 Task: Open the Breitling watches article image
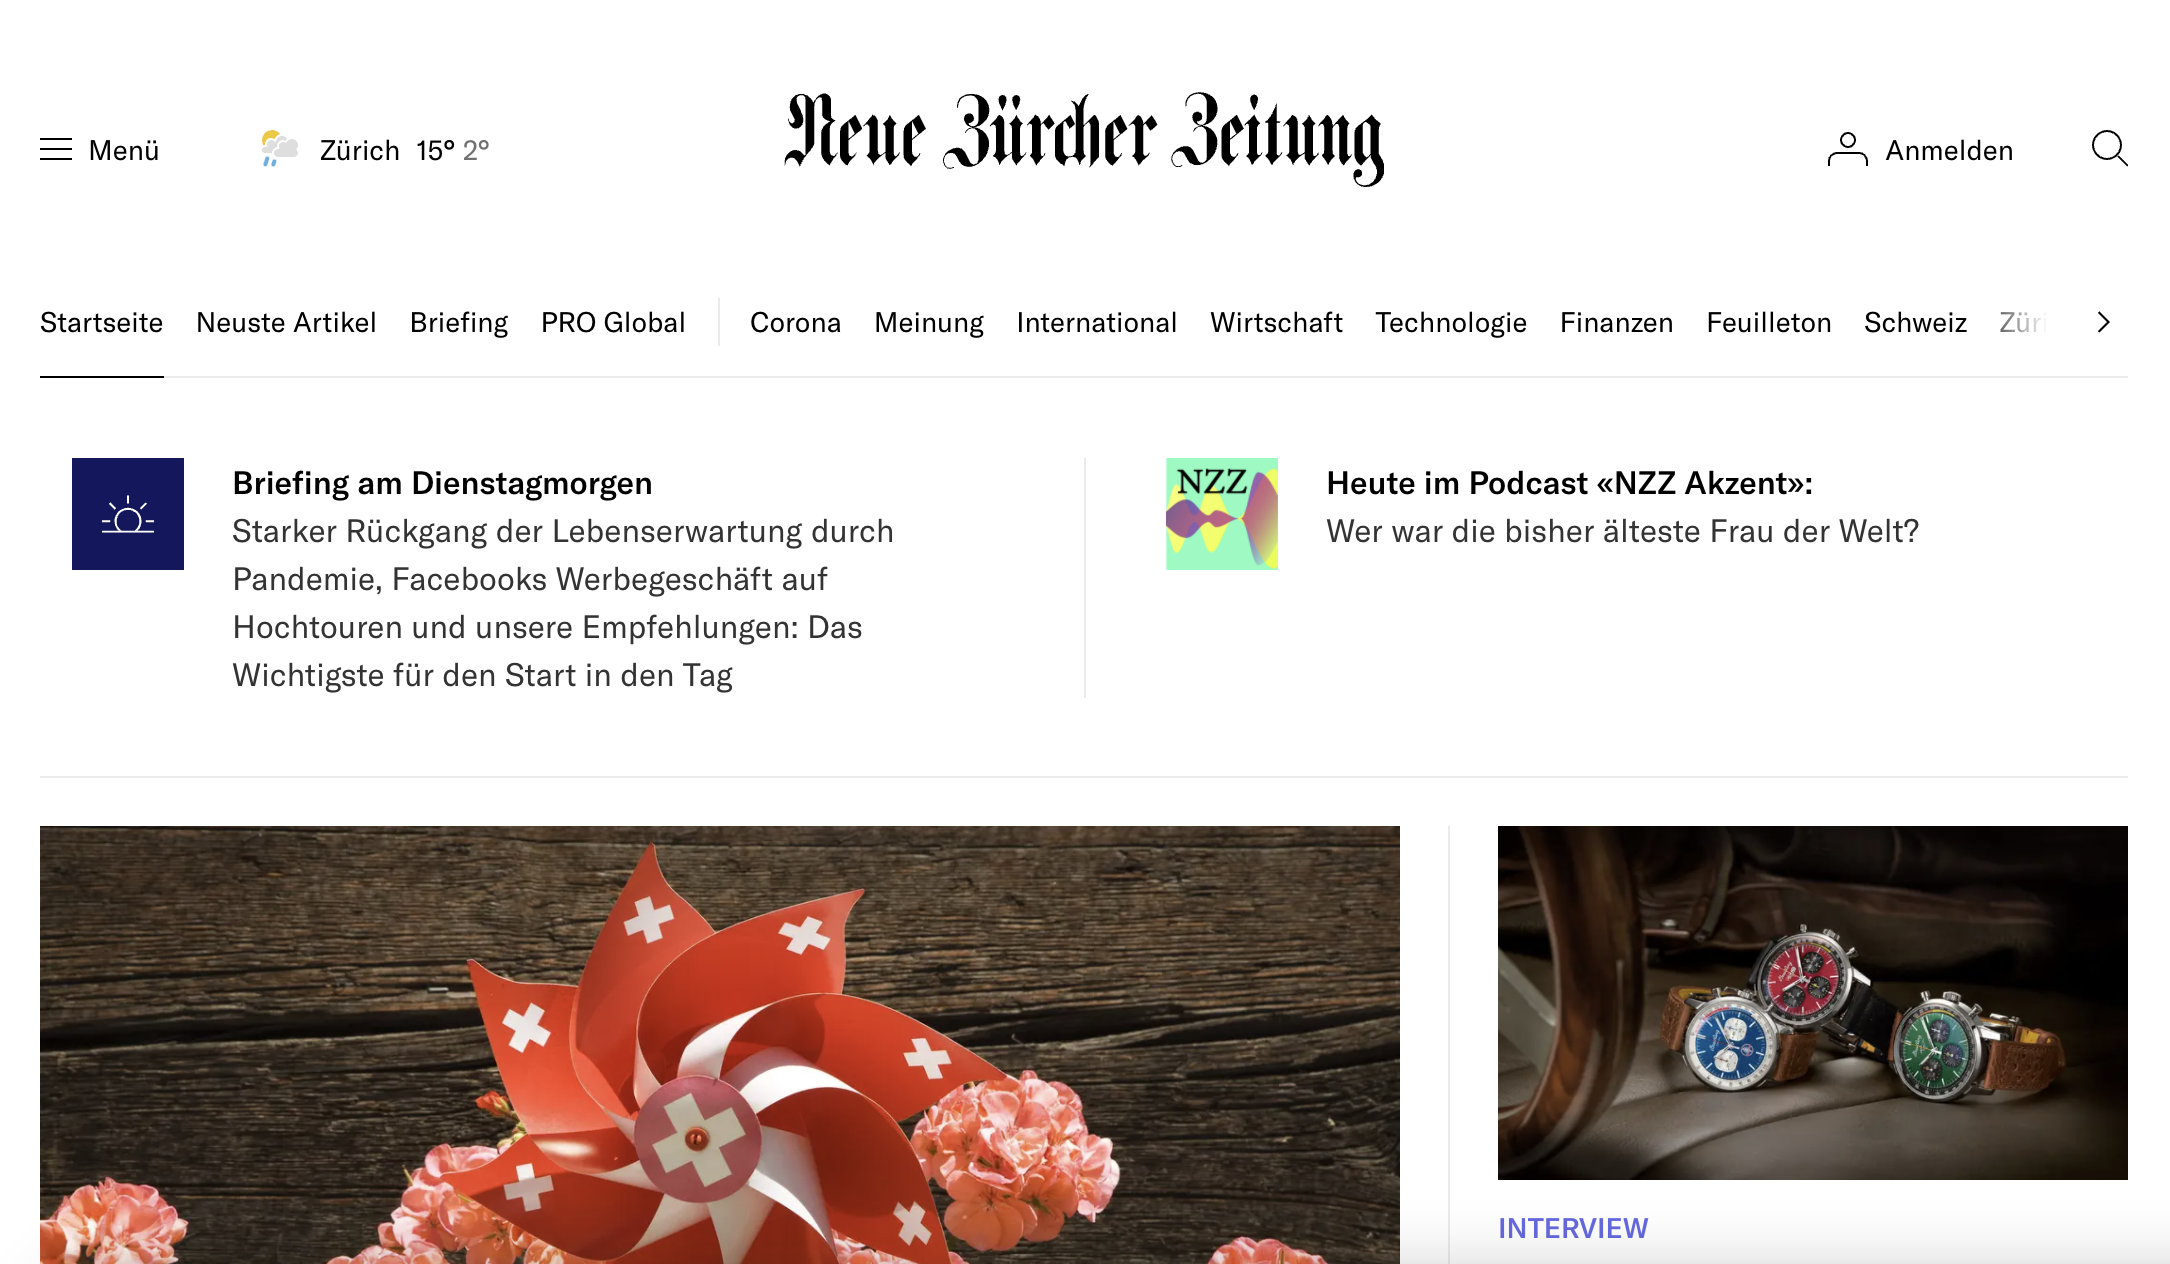coord(1812,1003)
